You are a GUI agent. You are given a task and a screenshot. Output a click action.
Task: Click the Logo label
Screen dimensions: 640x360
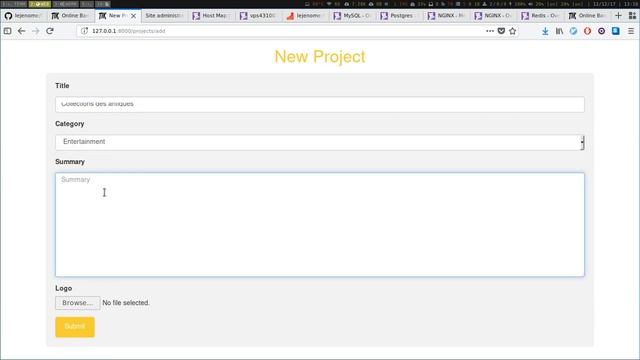tap(64, 288)
